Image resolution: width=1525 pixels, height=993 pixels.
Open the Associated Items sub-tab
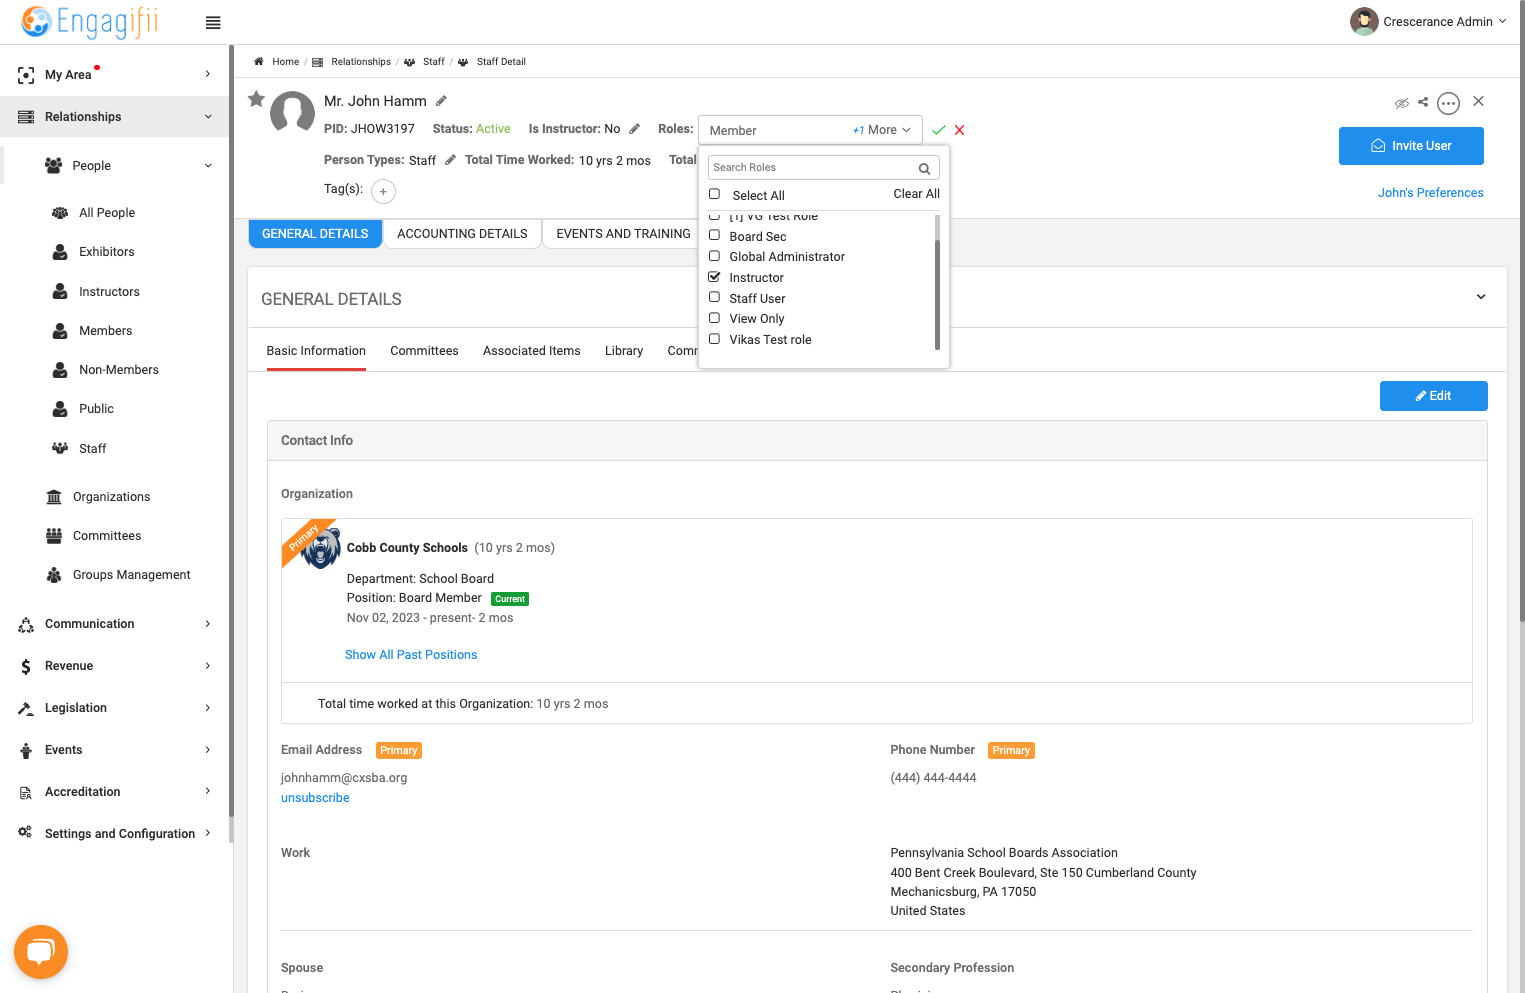pos(532,351)
